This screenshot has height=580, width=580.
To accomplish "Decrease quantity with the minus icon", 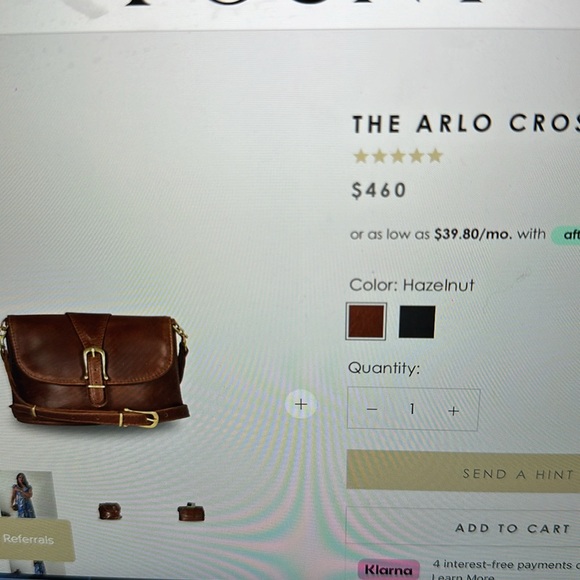I will pyautogui.click(x=372, y=409).
